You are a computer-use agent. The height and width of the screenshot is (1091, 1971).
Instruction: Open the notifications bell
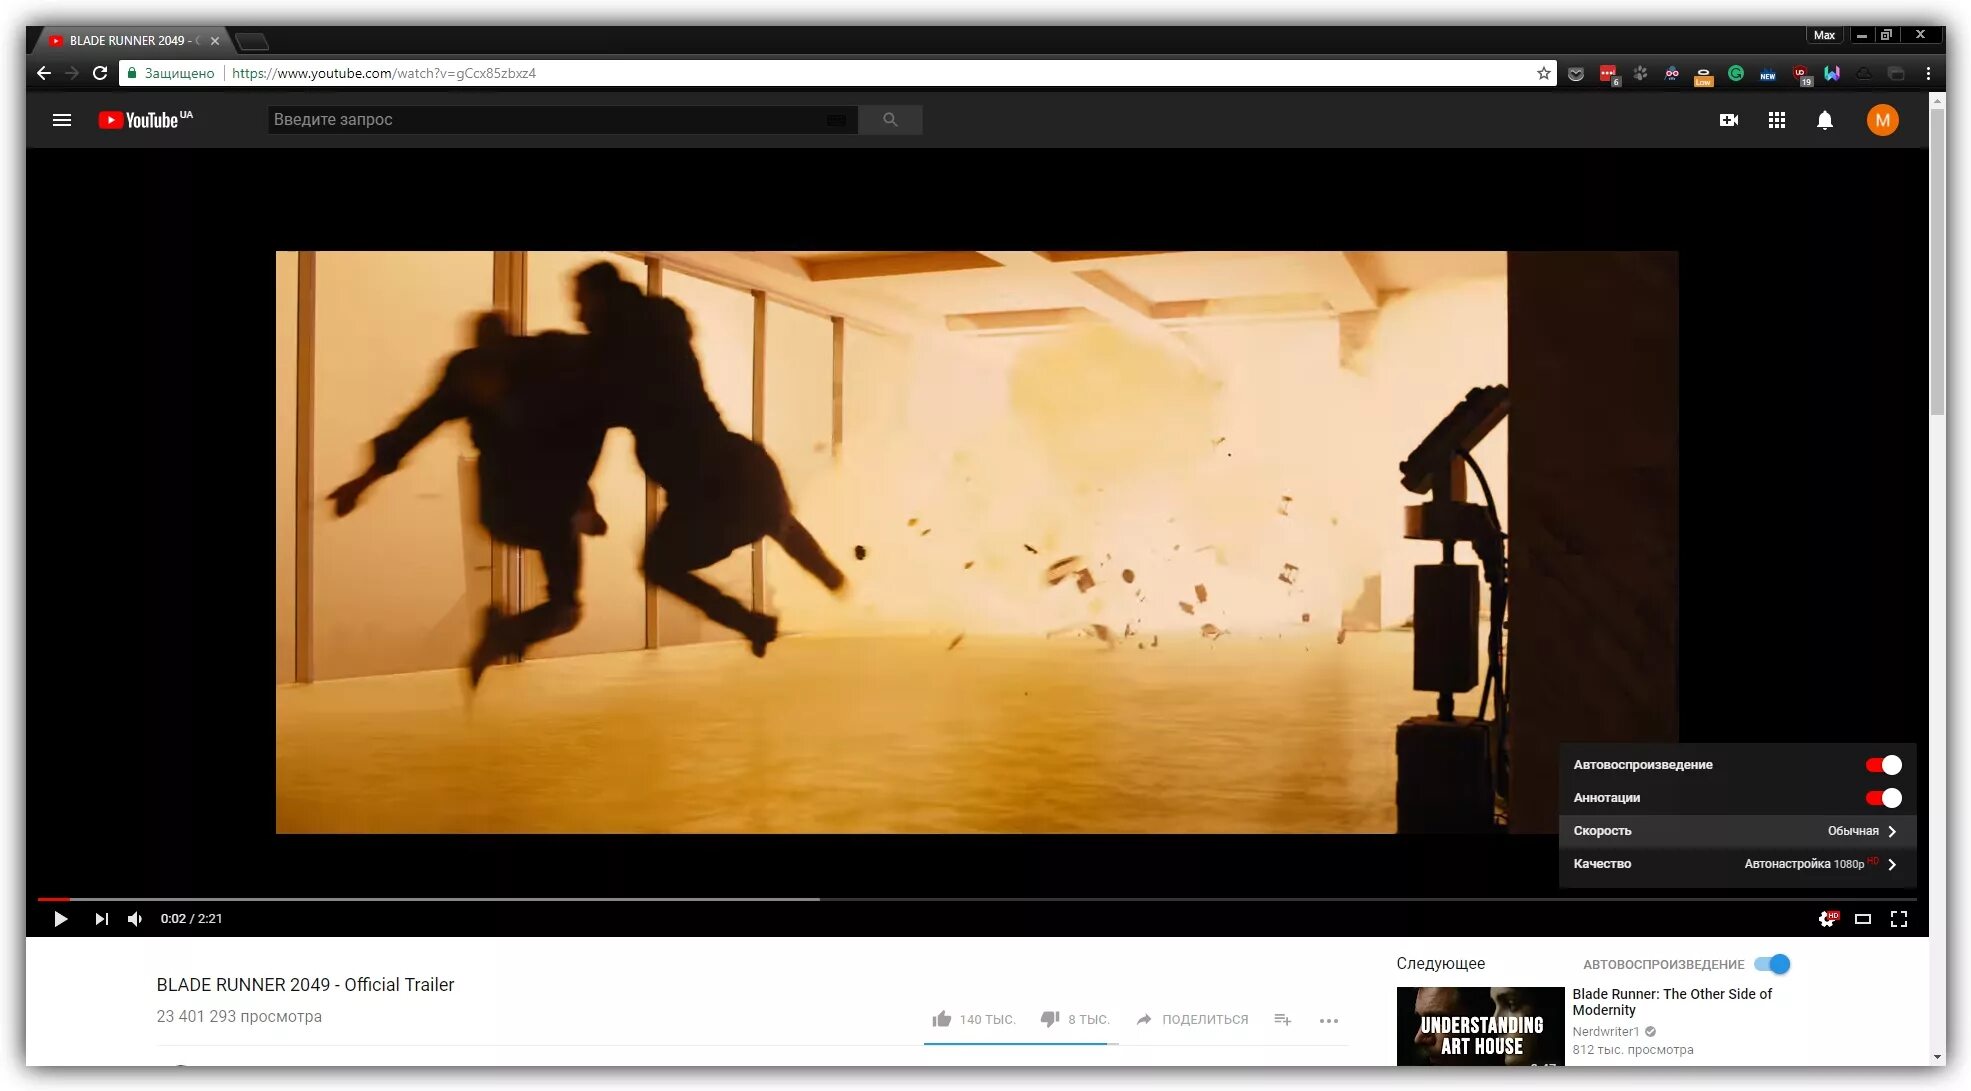pos(1825,120)
